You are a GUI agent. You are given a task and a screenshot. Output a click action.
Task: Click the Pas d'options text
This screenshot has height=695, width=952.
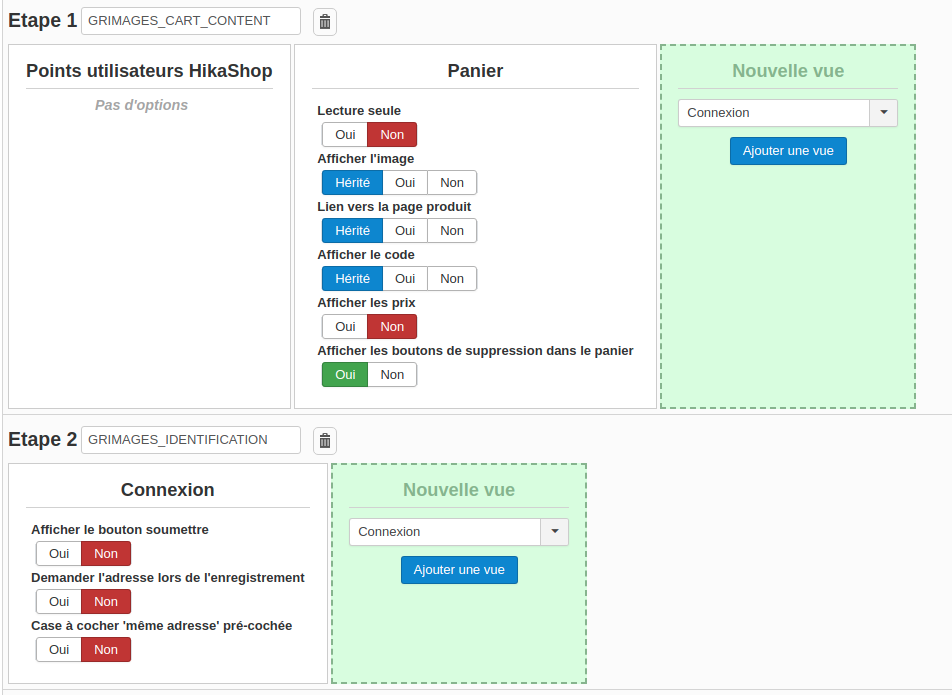pyautogui.click(x=141, y=105)
